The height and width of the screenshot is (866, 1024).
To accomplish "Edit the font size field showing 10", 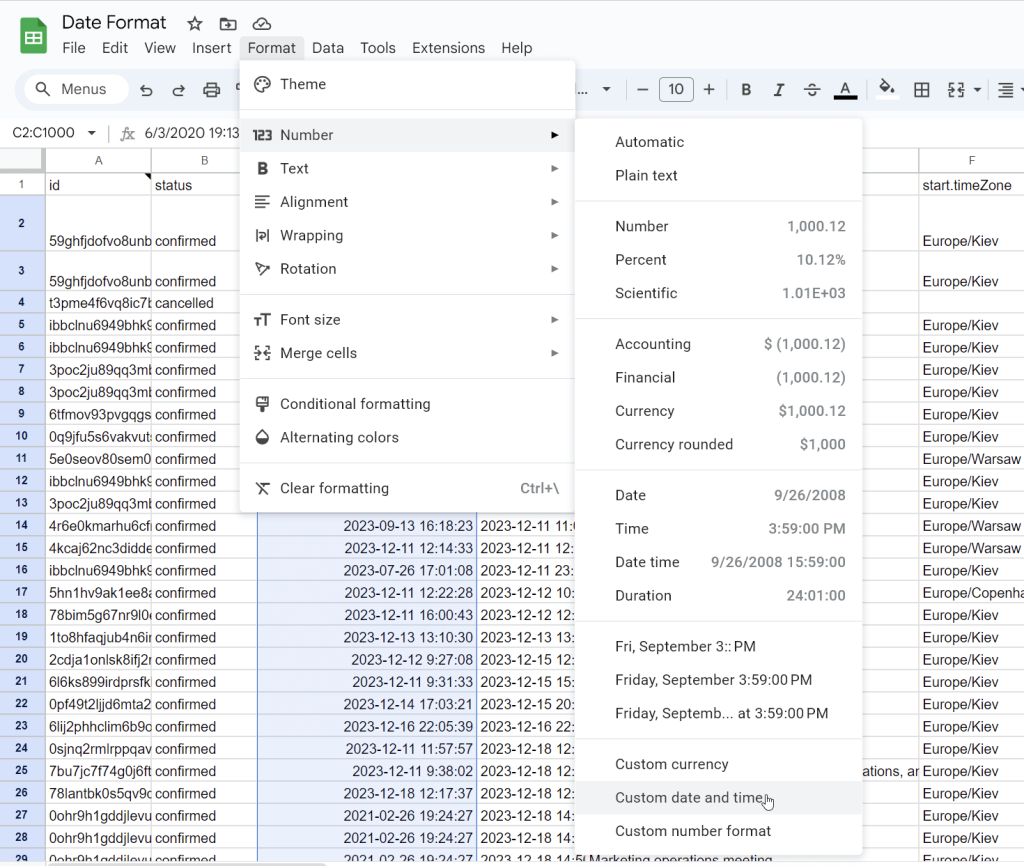I will [676, 89].
